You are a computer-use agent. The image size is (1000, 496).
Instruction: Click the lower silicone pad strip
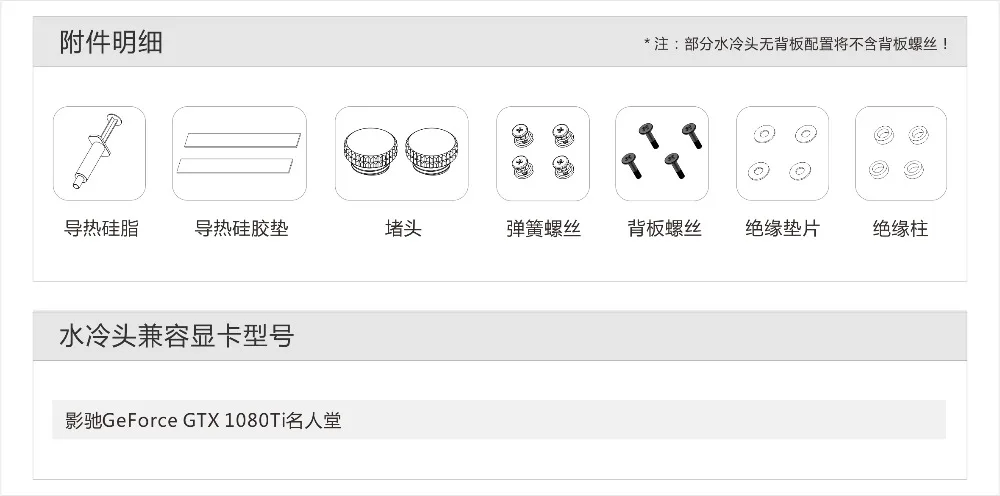(x=235, y=166)
